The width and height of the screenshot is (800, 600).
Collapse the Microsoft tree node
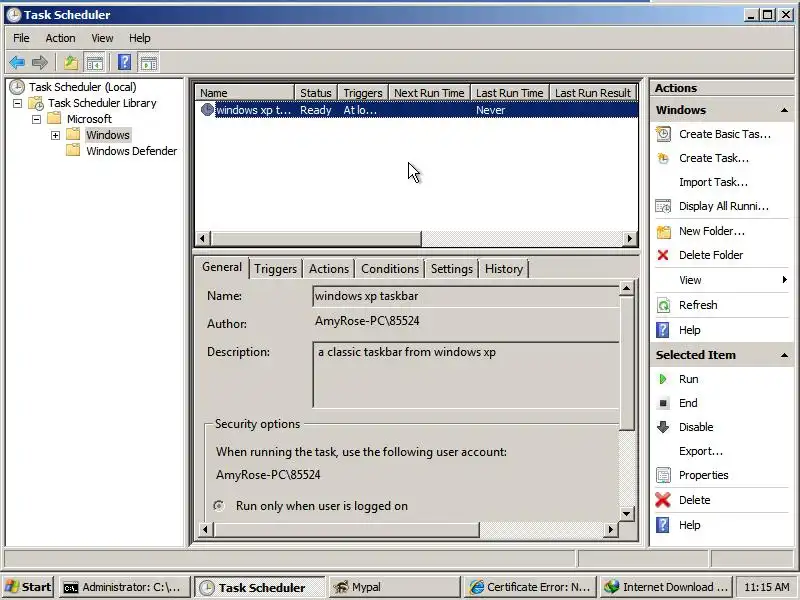(x=36, y=119)
